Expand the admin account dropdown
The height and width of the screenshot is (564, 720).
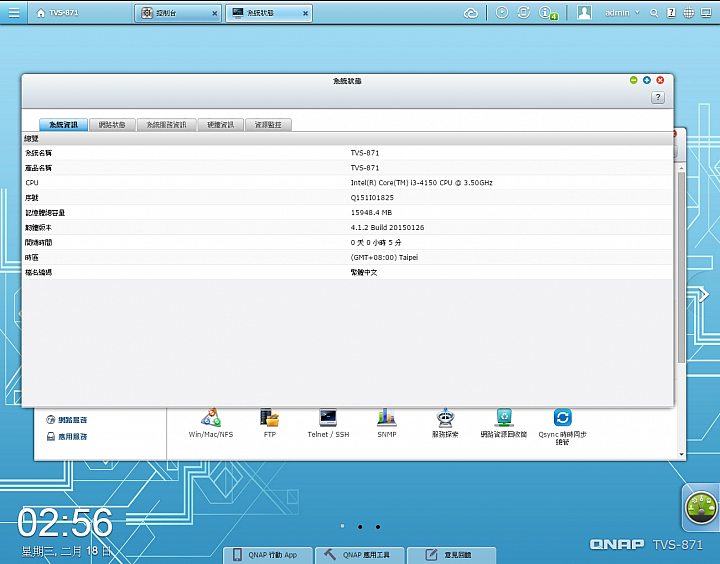point(622,13)
